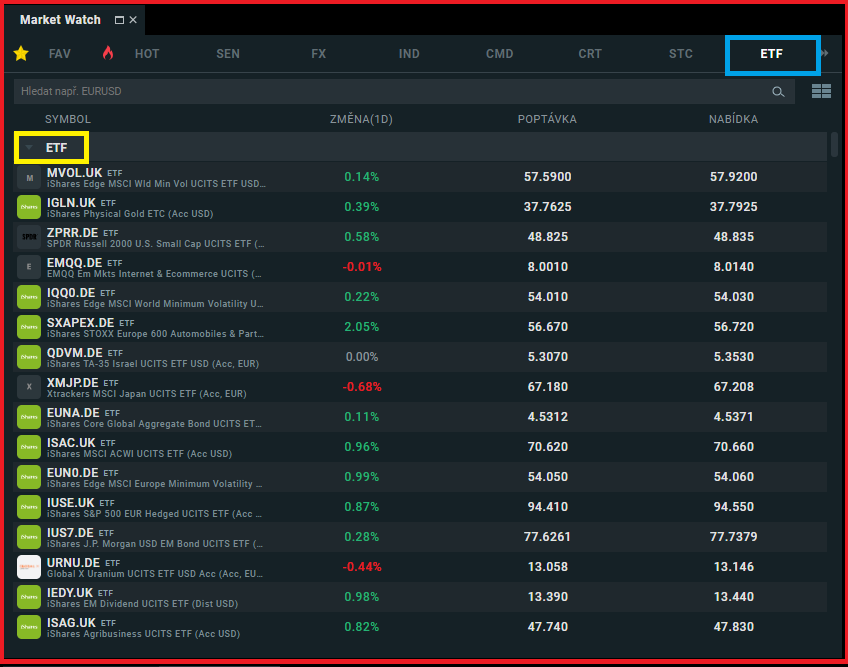
Task: Switch layout with the grid view icon
Action: [x=821, y=92]
